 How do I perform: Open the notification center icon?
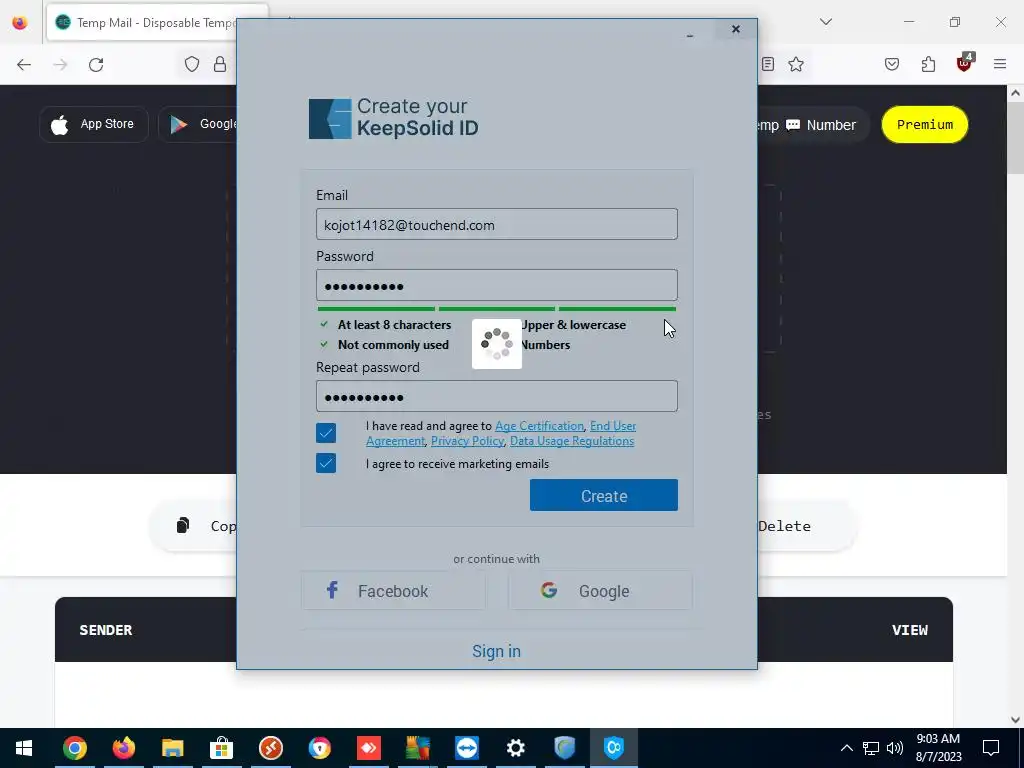[x=991, y=748]
